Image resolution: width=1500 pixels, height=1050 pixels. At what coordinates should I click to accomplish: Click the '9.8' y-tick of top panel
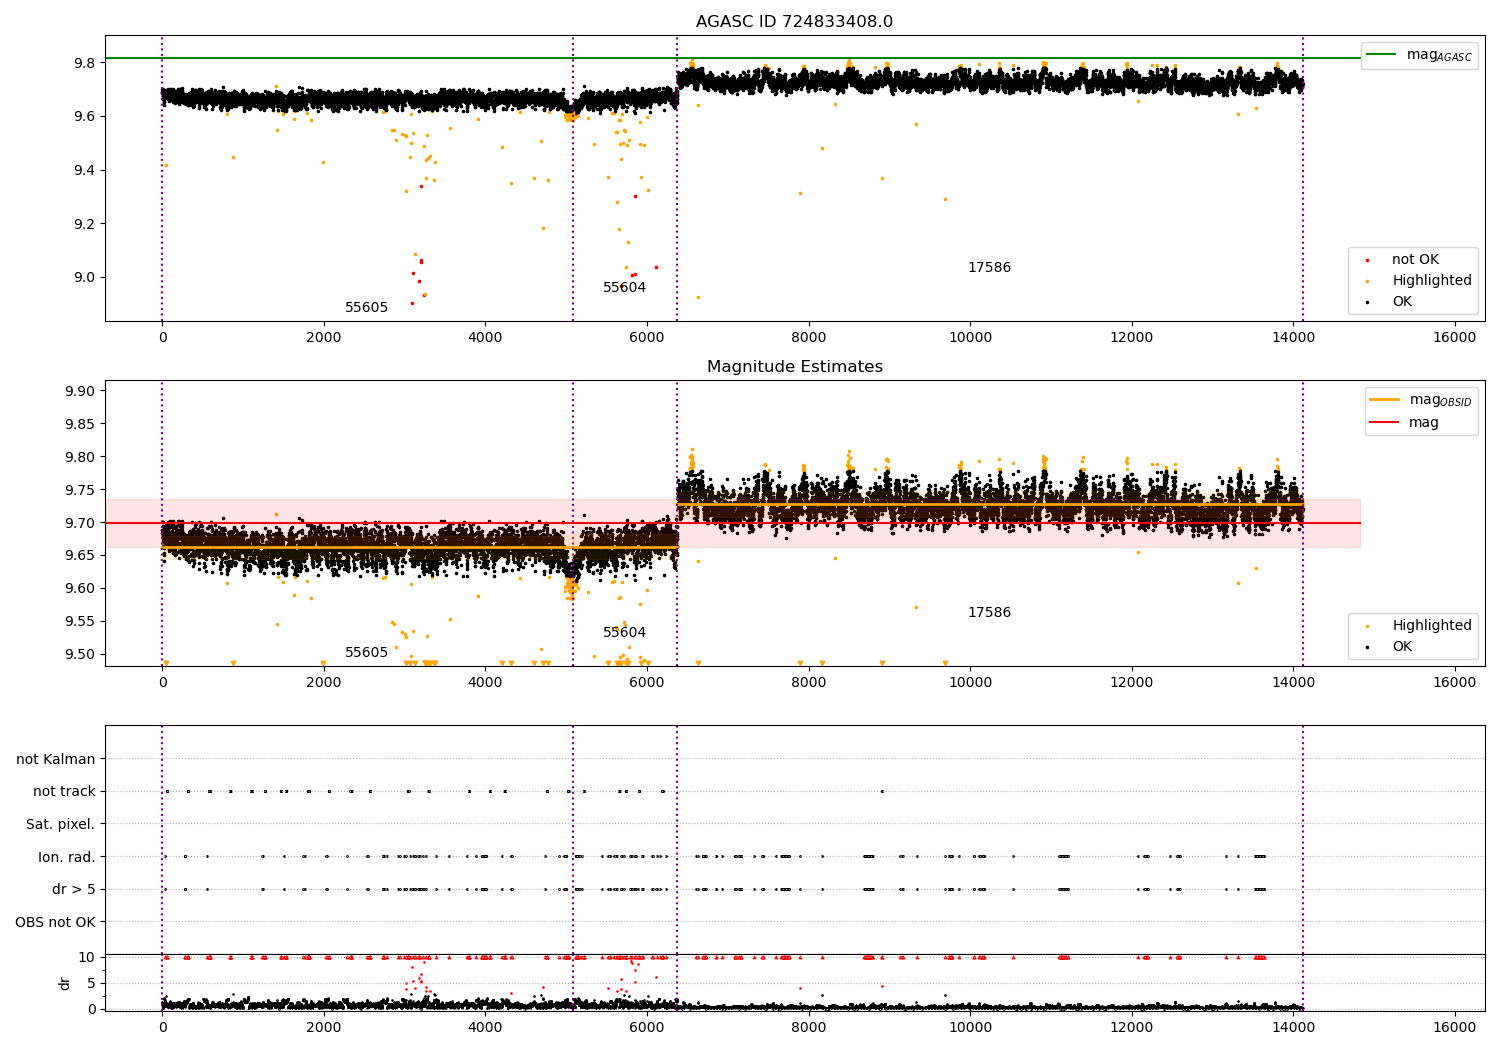point(84,63)
